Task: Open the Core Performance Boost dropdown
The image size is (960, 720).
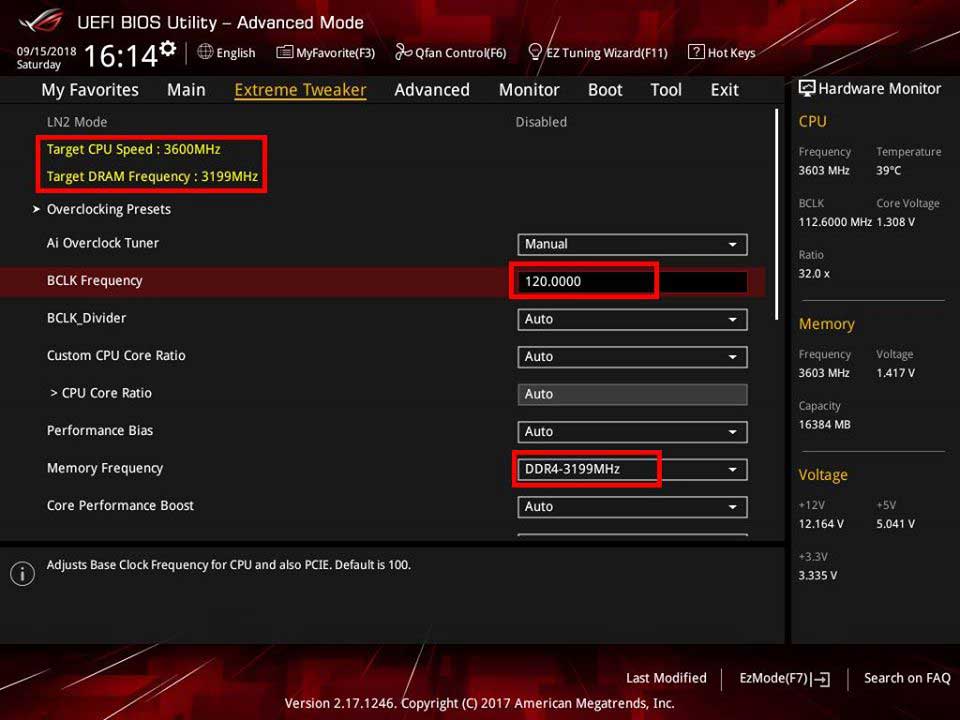Action: click(632, 507)
